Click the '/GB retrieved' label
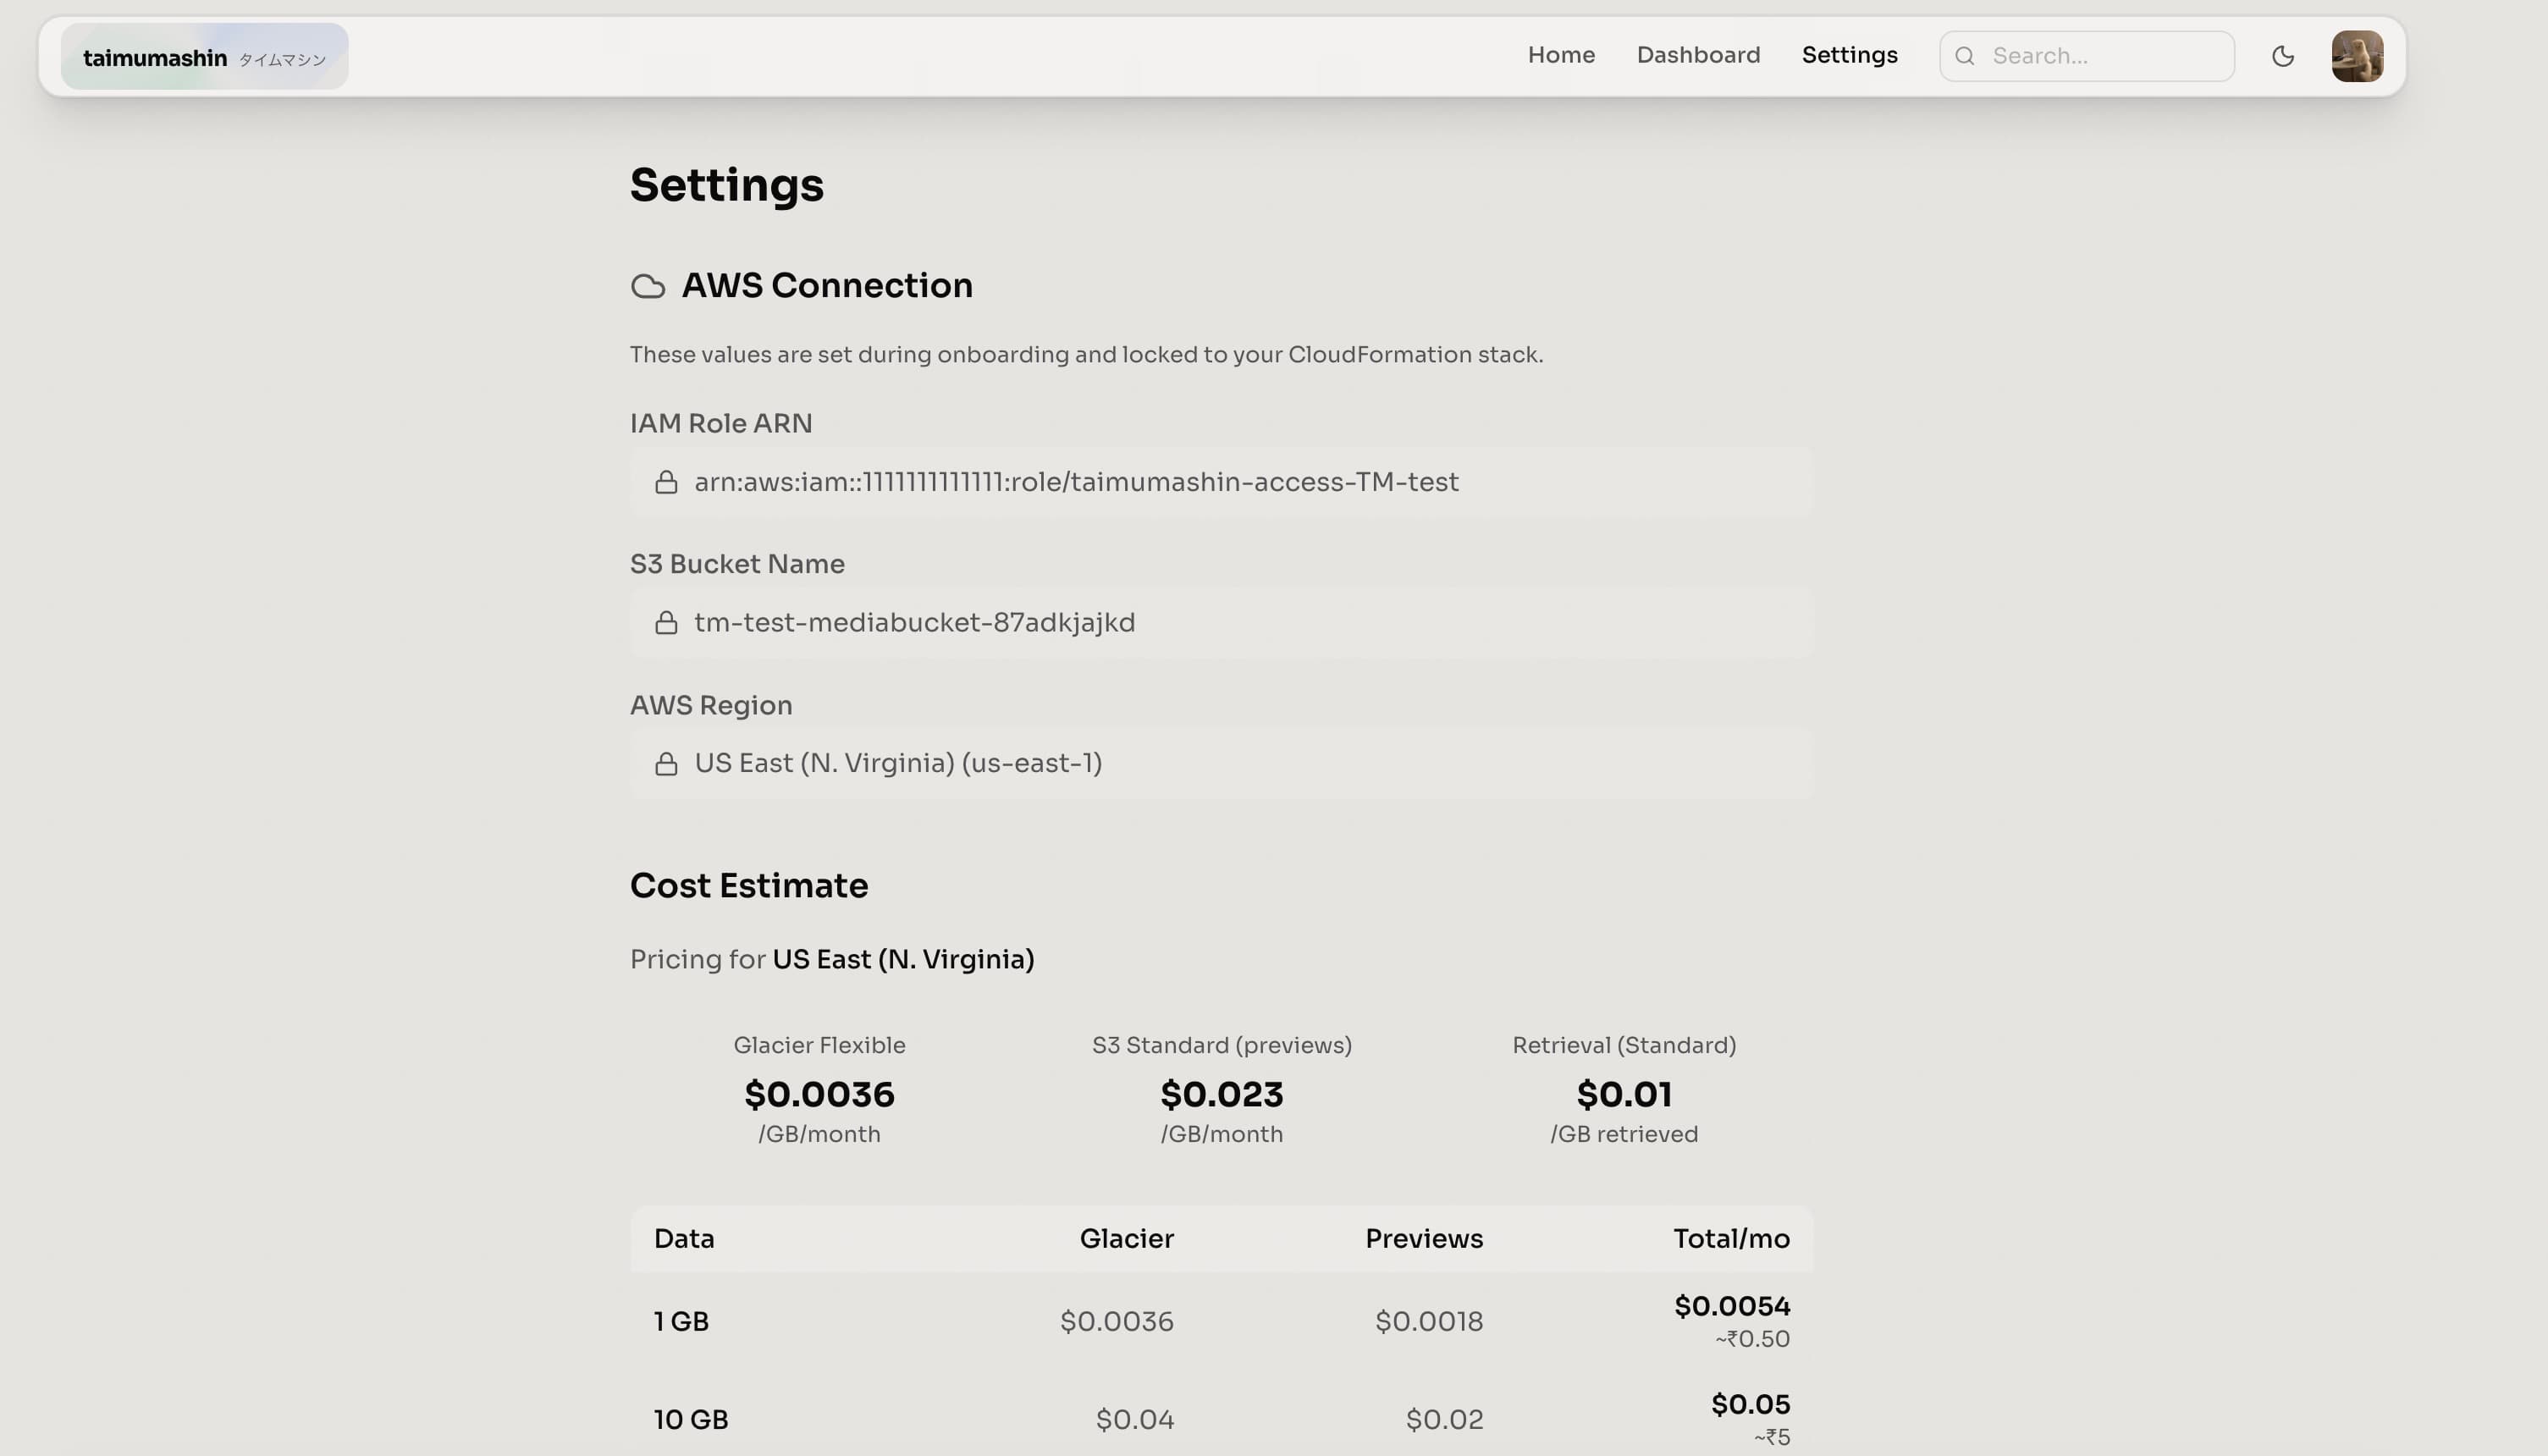The width and height of the screenshot is (2548, 1456). 1624,1134
